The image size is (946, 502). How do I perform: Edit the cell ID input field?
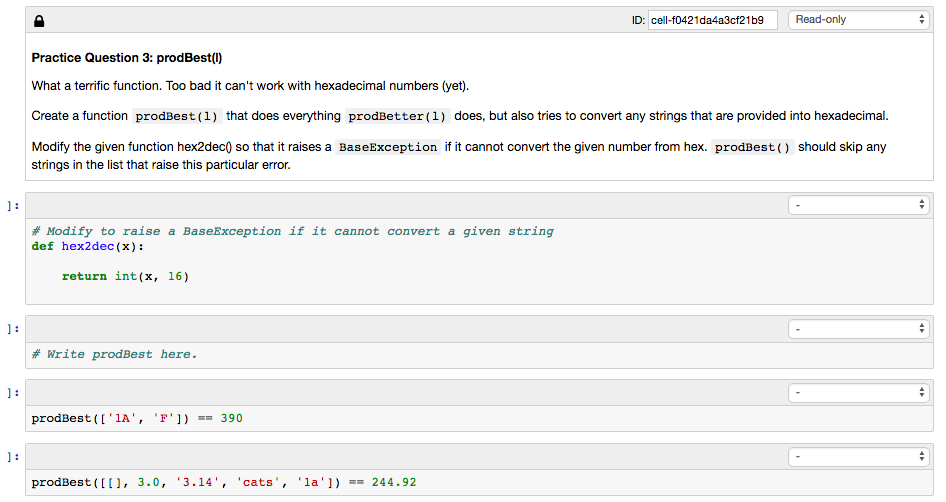pyautogui.click(x=713, y=20)
